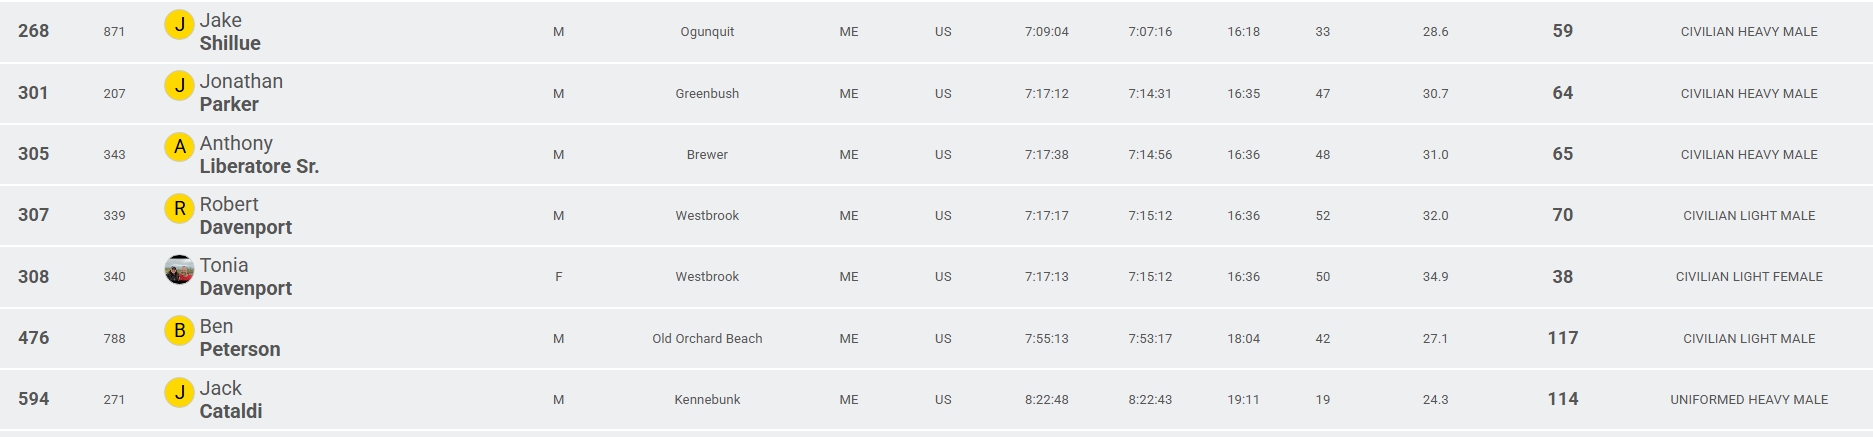Click Jack Cataldi's yellow J avatar

[x=179, y=392]
